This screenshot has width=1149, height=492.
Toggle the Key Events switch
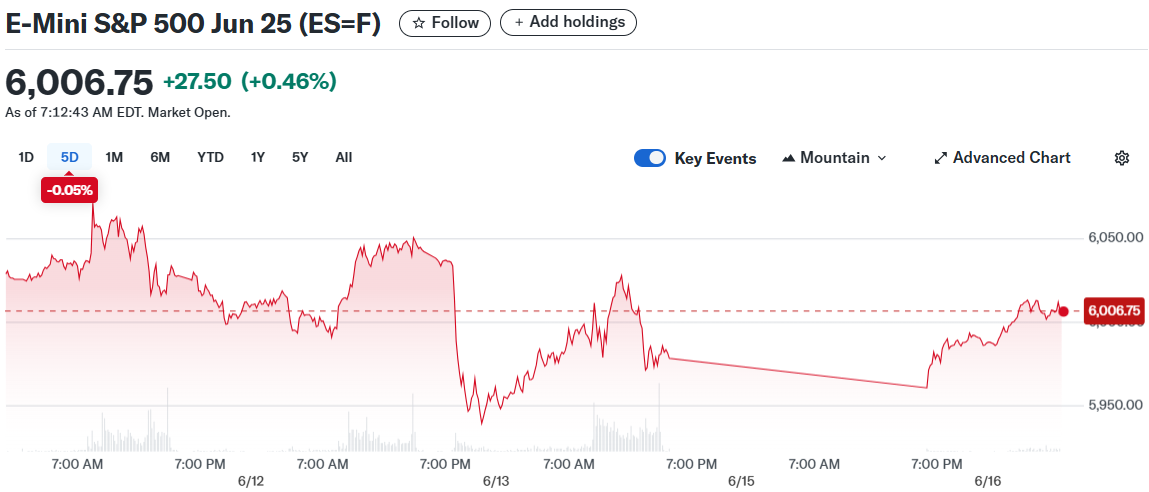tap(649, 158)
